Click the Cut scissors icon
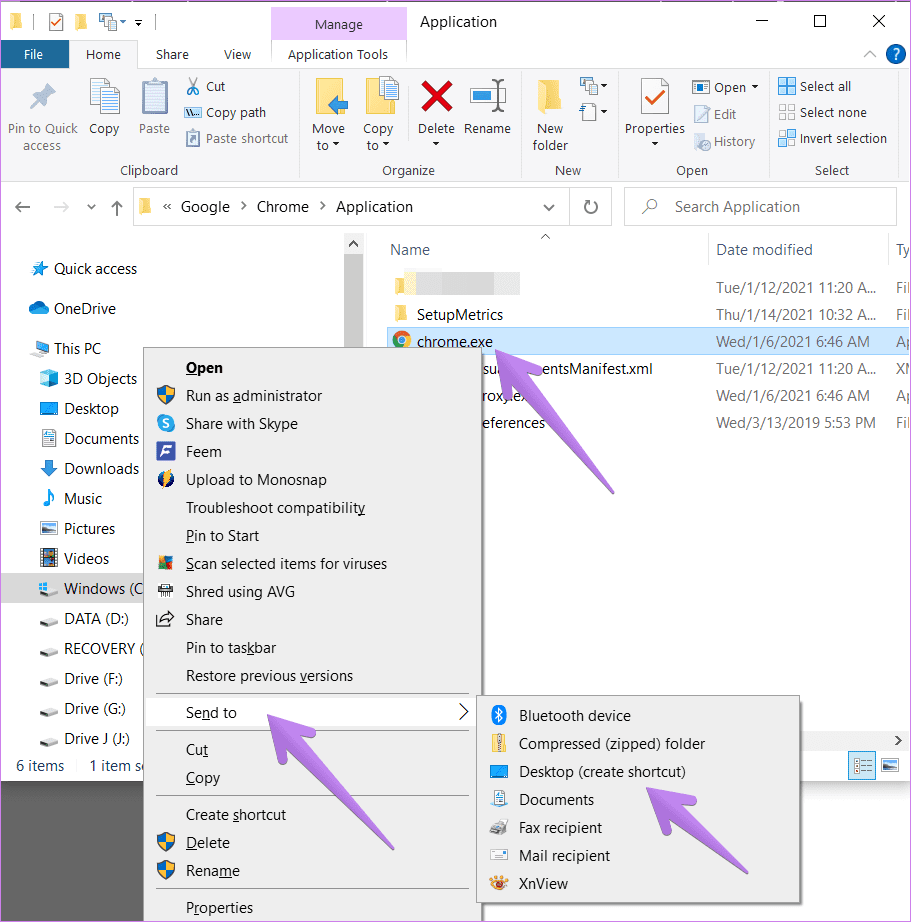The height and width of the screenshot is (922, 911). tap(192, 86)
